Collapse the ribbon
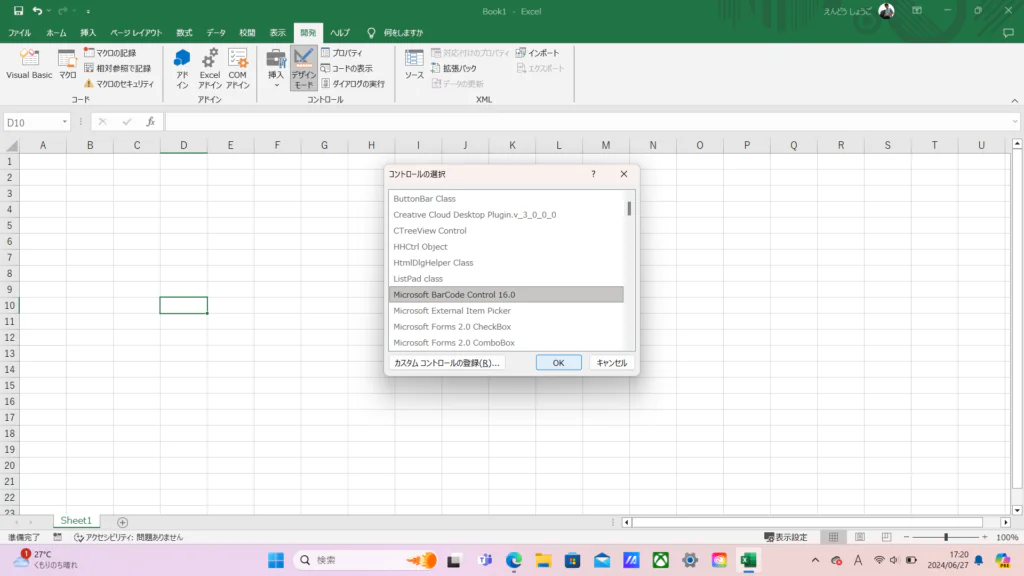The image size is (1024, 576). pyautogui.click(x=1014, y=101)
